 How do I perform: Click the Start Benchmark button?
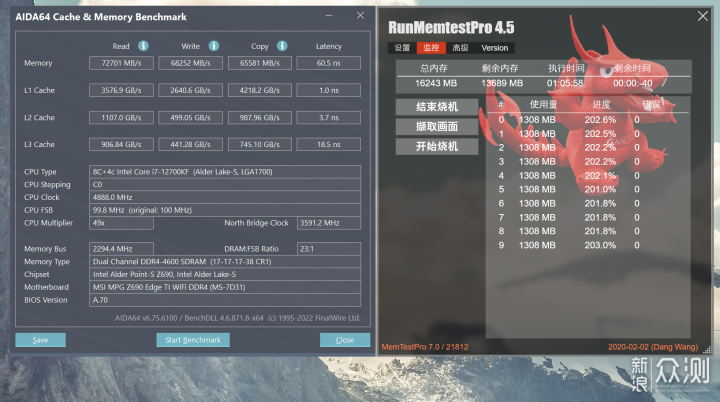tap(193, 340)
